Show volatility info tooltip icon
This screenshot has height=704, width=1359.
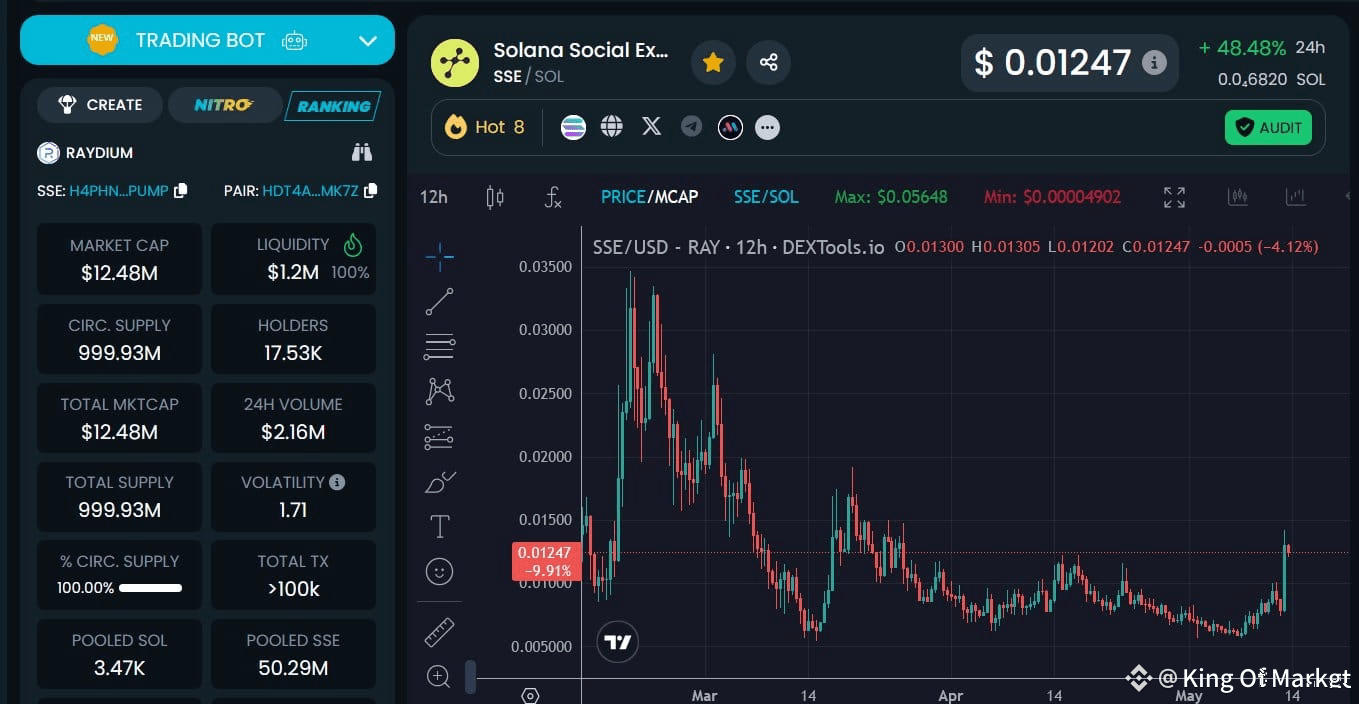click(337, 482)
